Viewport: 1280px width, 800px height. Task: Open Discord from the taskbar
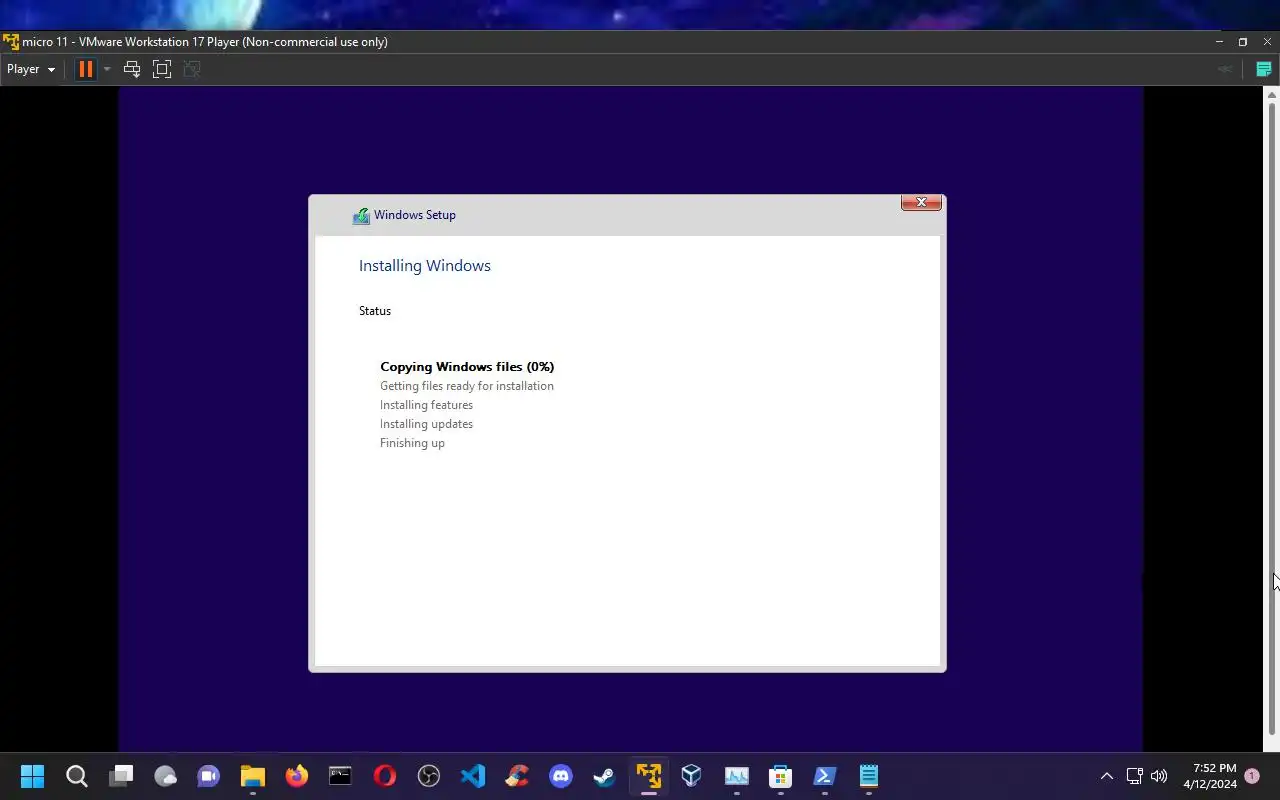click(x=561, y=776)
